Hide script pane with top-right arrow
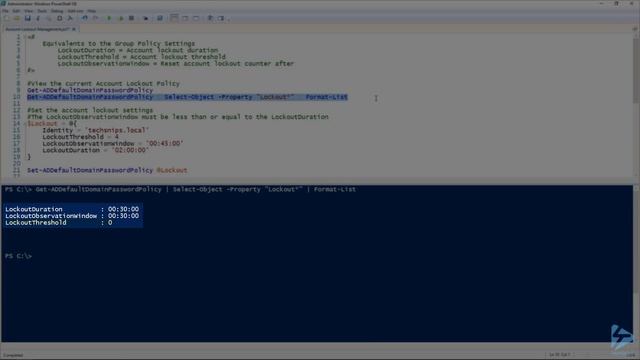The width and height of the screenshot is (640, 360). tap(635, 29)
